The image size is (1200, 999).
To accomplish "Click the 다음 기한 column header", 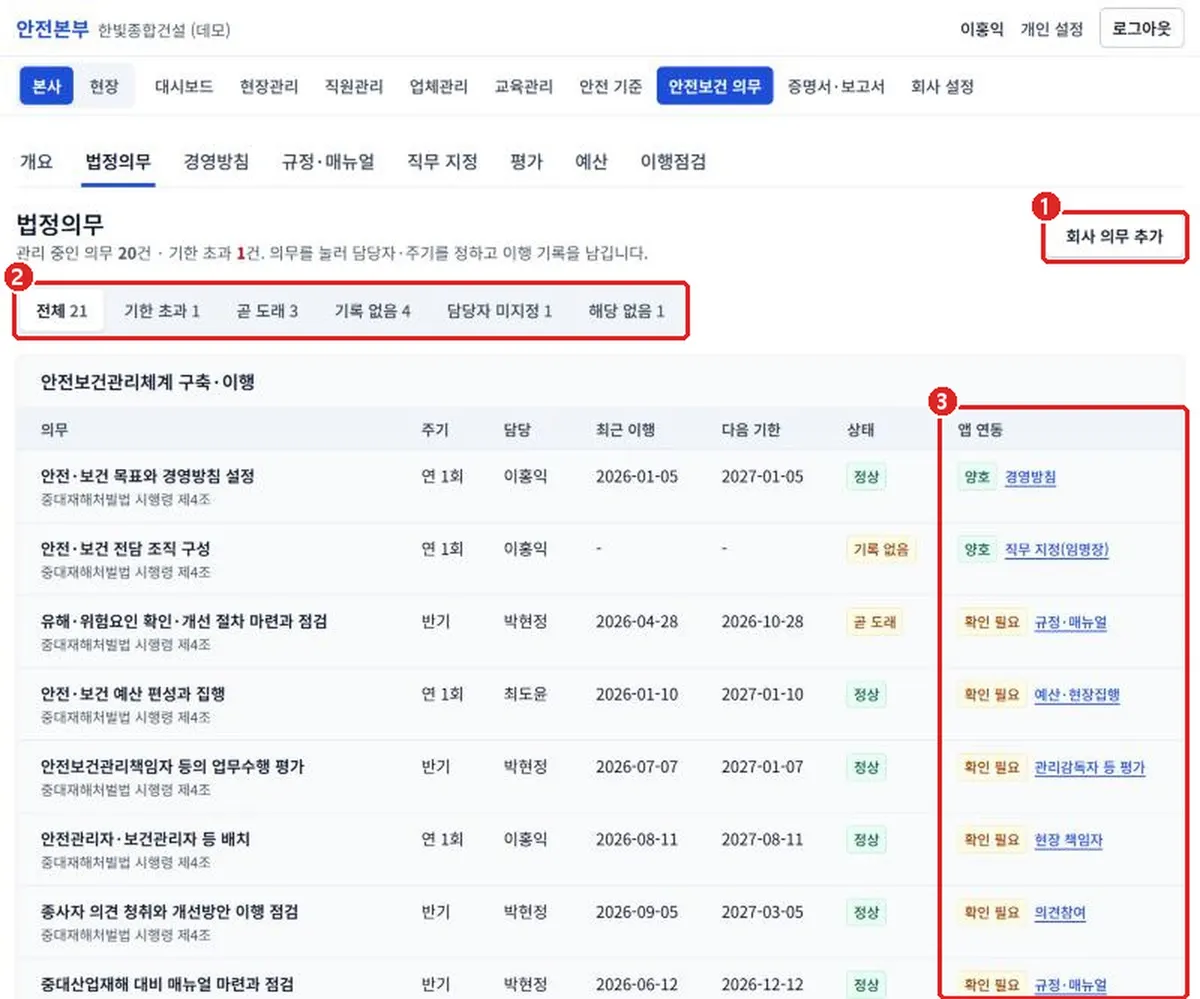I will click(751, 431).
